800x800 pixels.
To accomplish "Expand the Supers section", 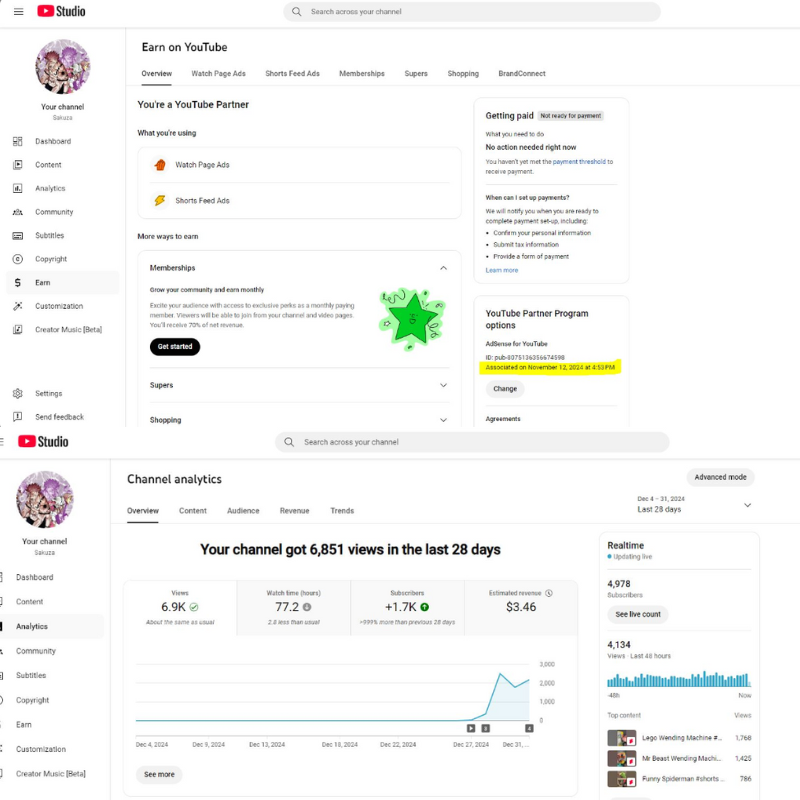I will tap(443, 385).
